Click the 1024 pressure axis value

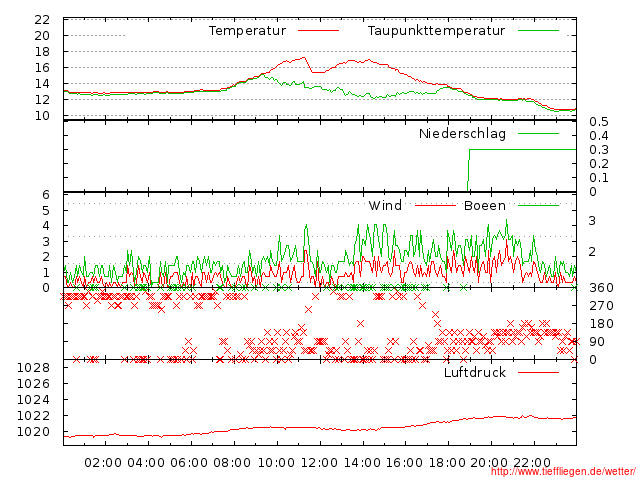pyautogui.click(x=33, y=400)
